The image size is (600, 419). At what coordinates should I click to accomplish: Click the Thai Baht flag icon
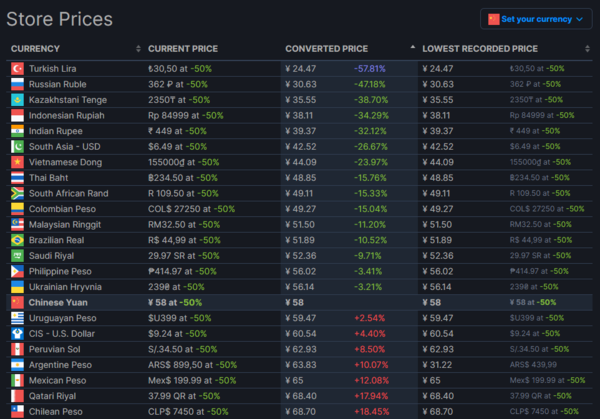pyautogui.click(x=17, y=178)
